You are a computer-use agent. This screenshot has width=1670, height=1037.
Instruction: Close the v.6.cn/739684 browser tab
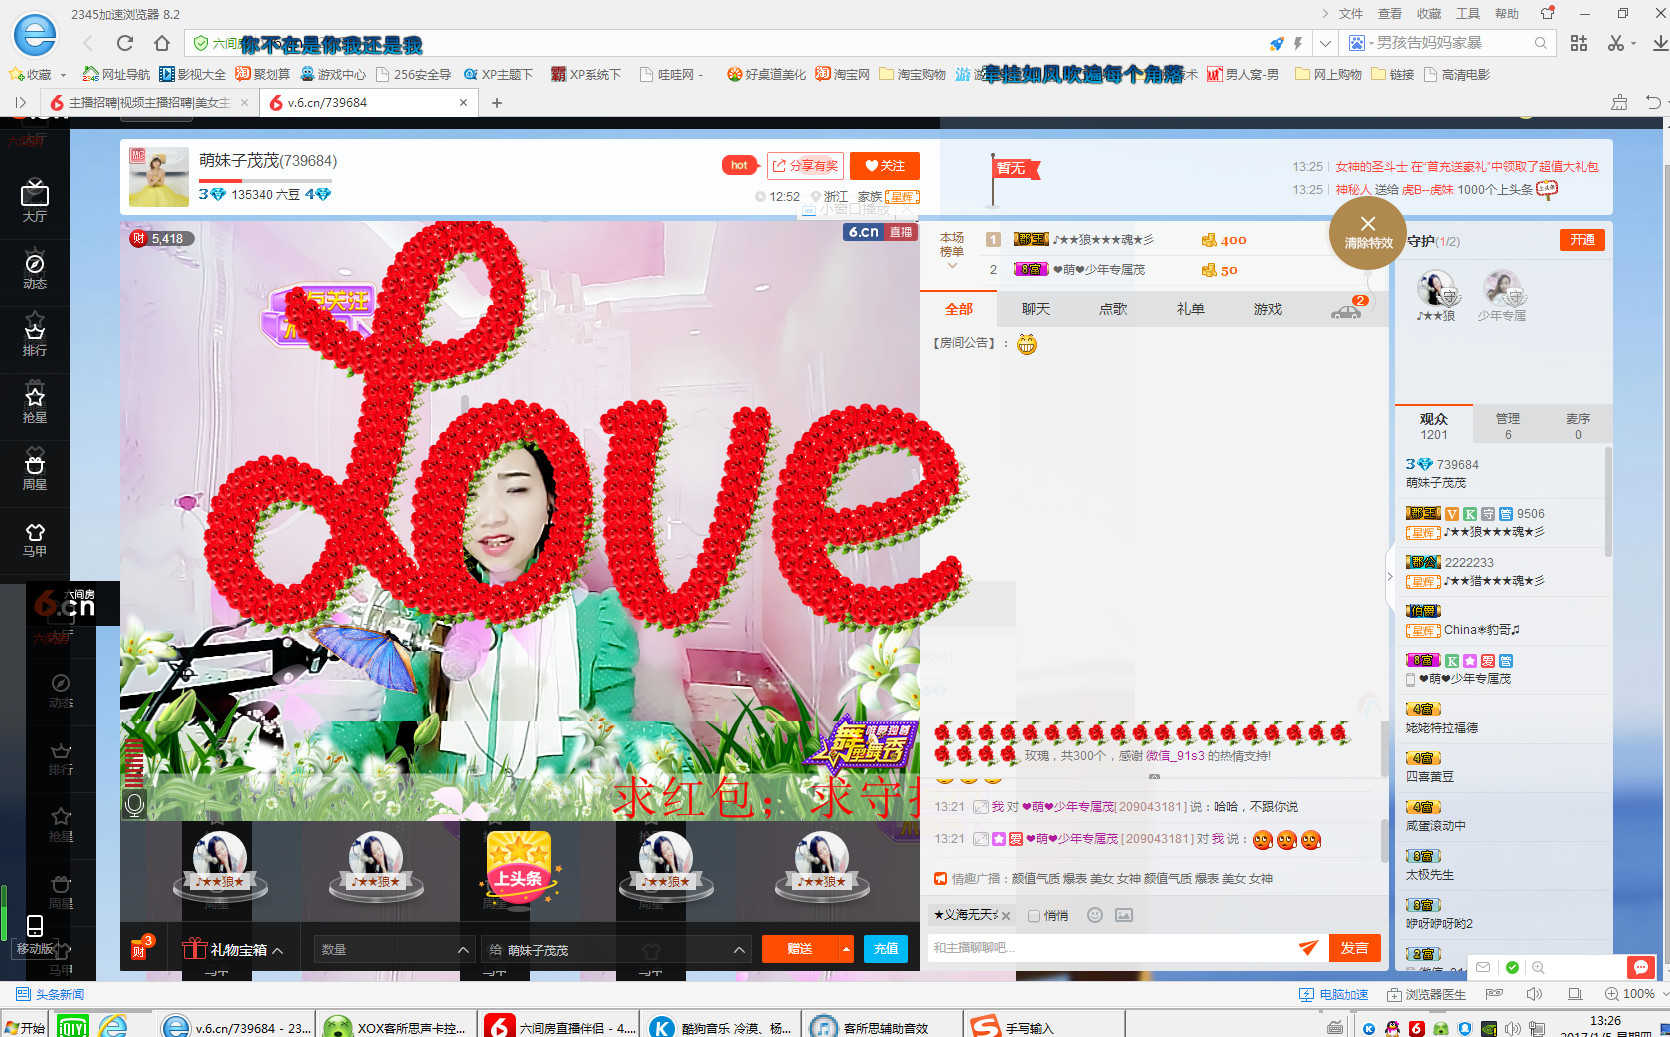click(463, 102)
